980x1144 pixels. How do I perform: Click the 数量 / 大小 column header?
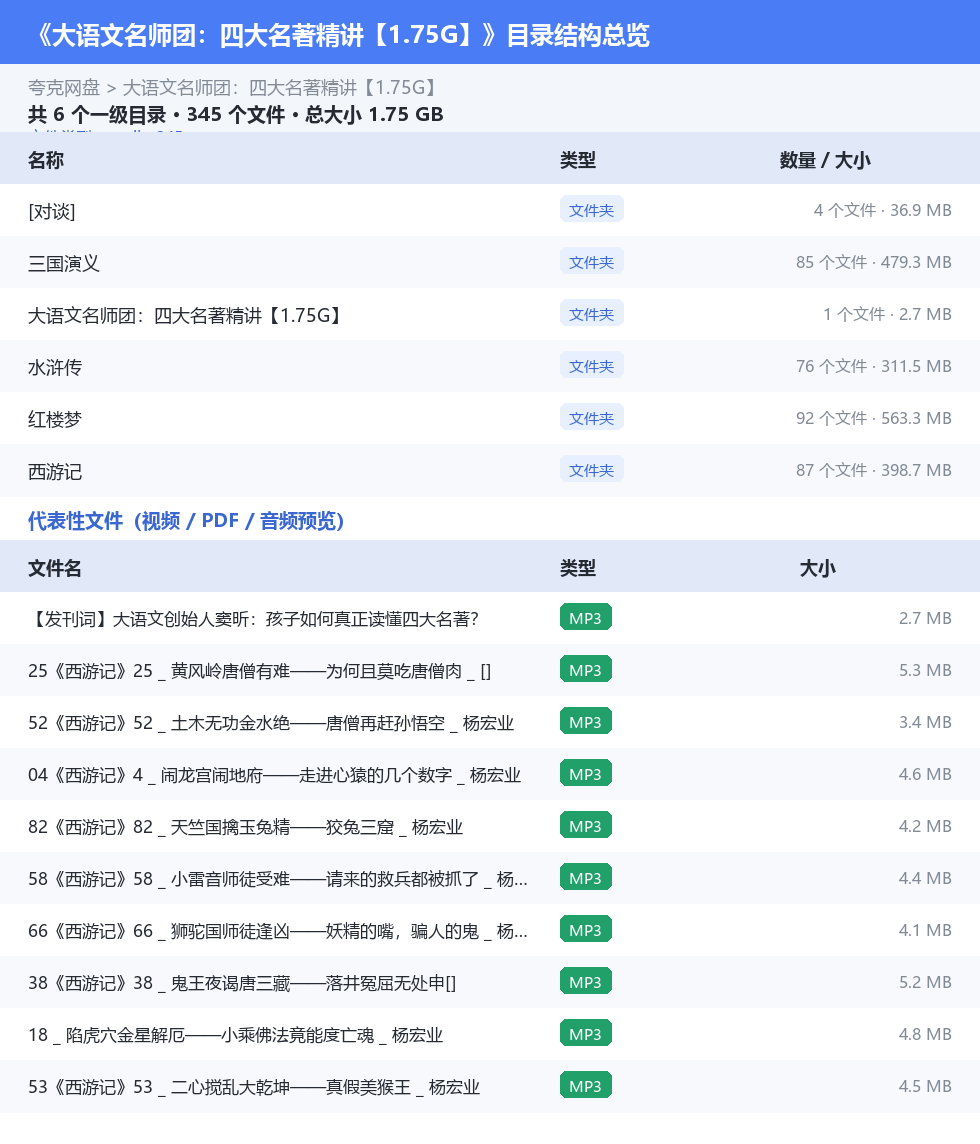tap(825, 160)
